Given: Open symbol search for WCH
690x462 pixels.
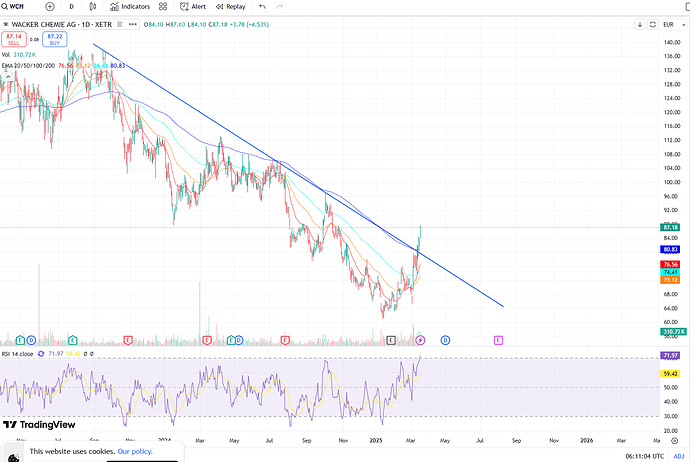Looking at the screenshot, I should pyautogui.click(x=13, y=7).
